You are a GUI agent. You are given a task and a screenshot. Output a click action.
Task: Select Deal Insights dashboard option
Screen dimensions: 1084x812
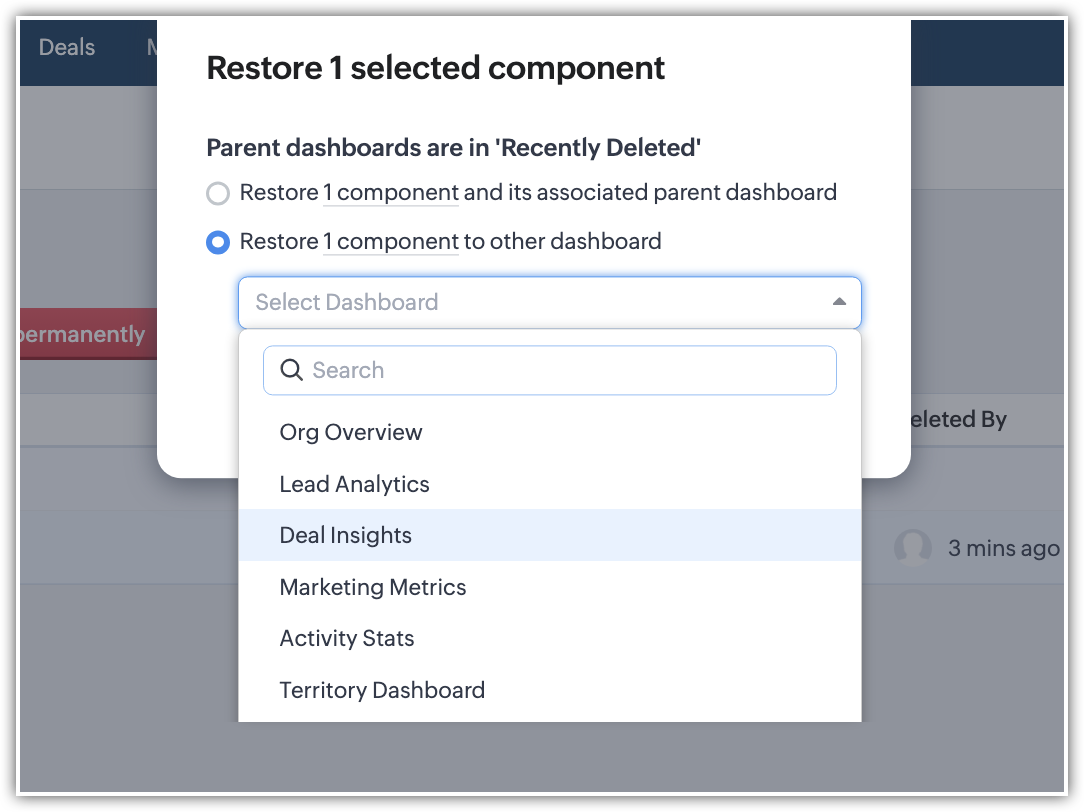click(x=346, y=535)
